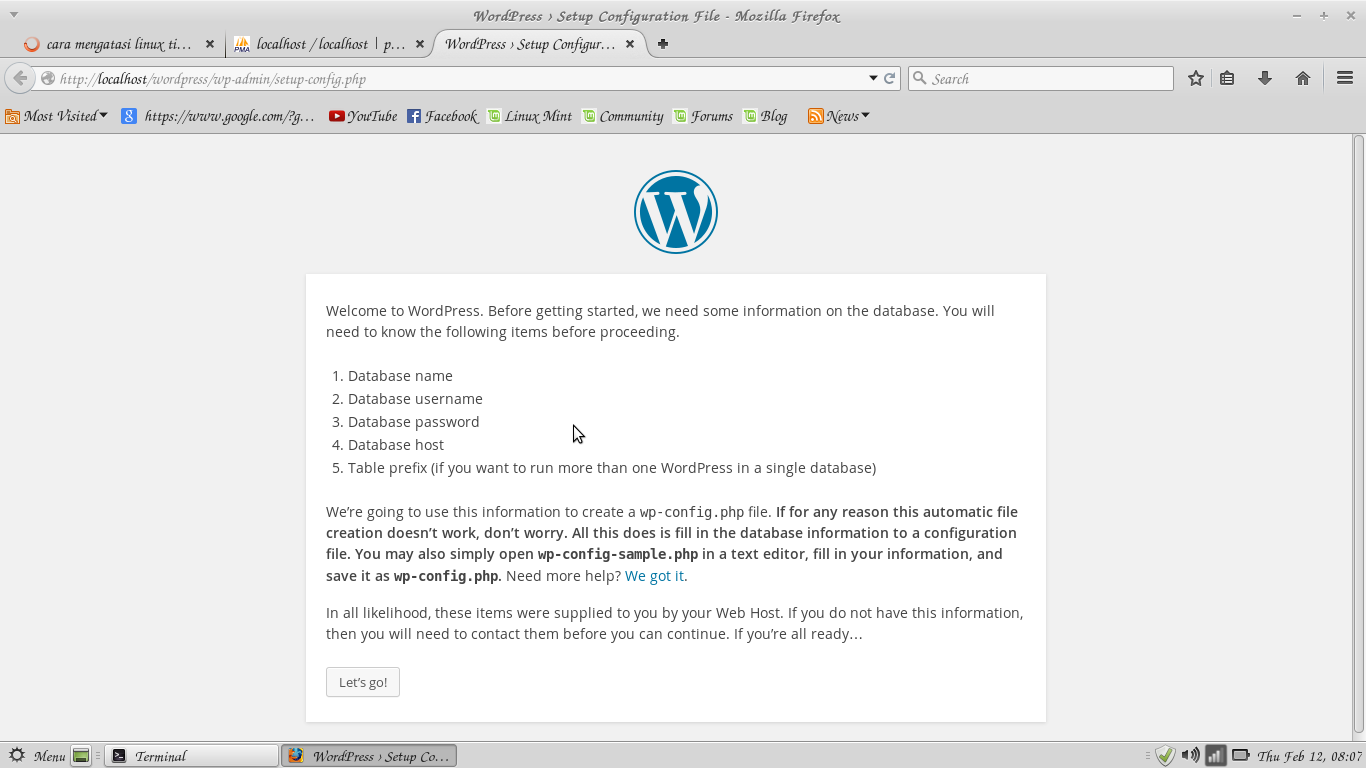Image resolution: width=1366 pixels, height=768 pixels.
Task: Switch to localhost / localhost phpMyAdmin tab
Action: (328, 44)
